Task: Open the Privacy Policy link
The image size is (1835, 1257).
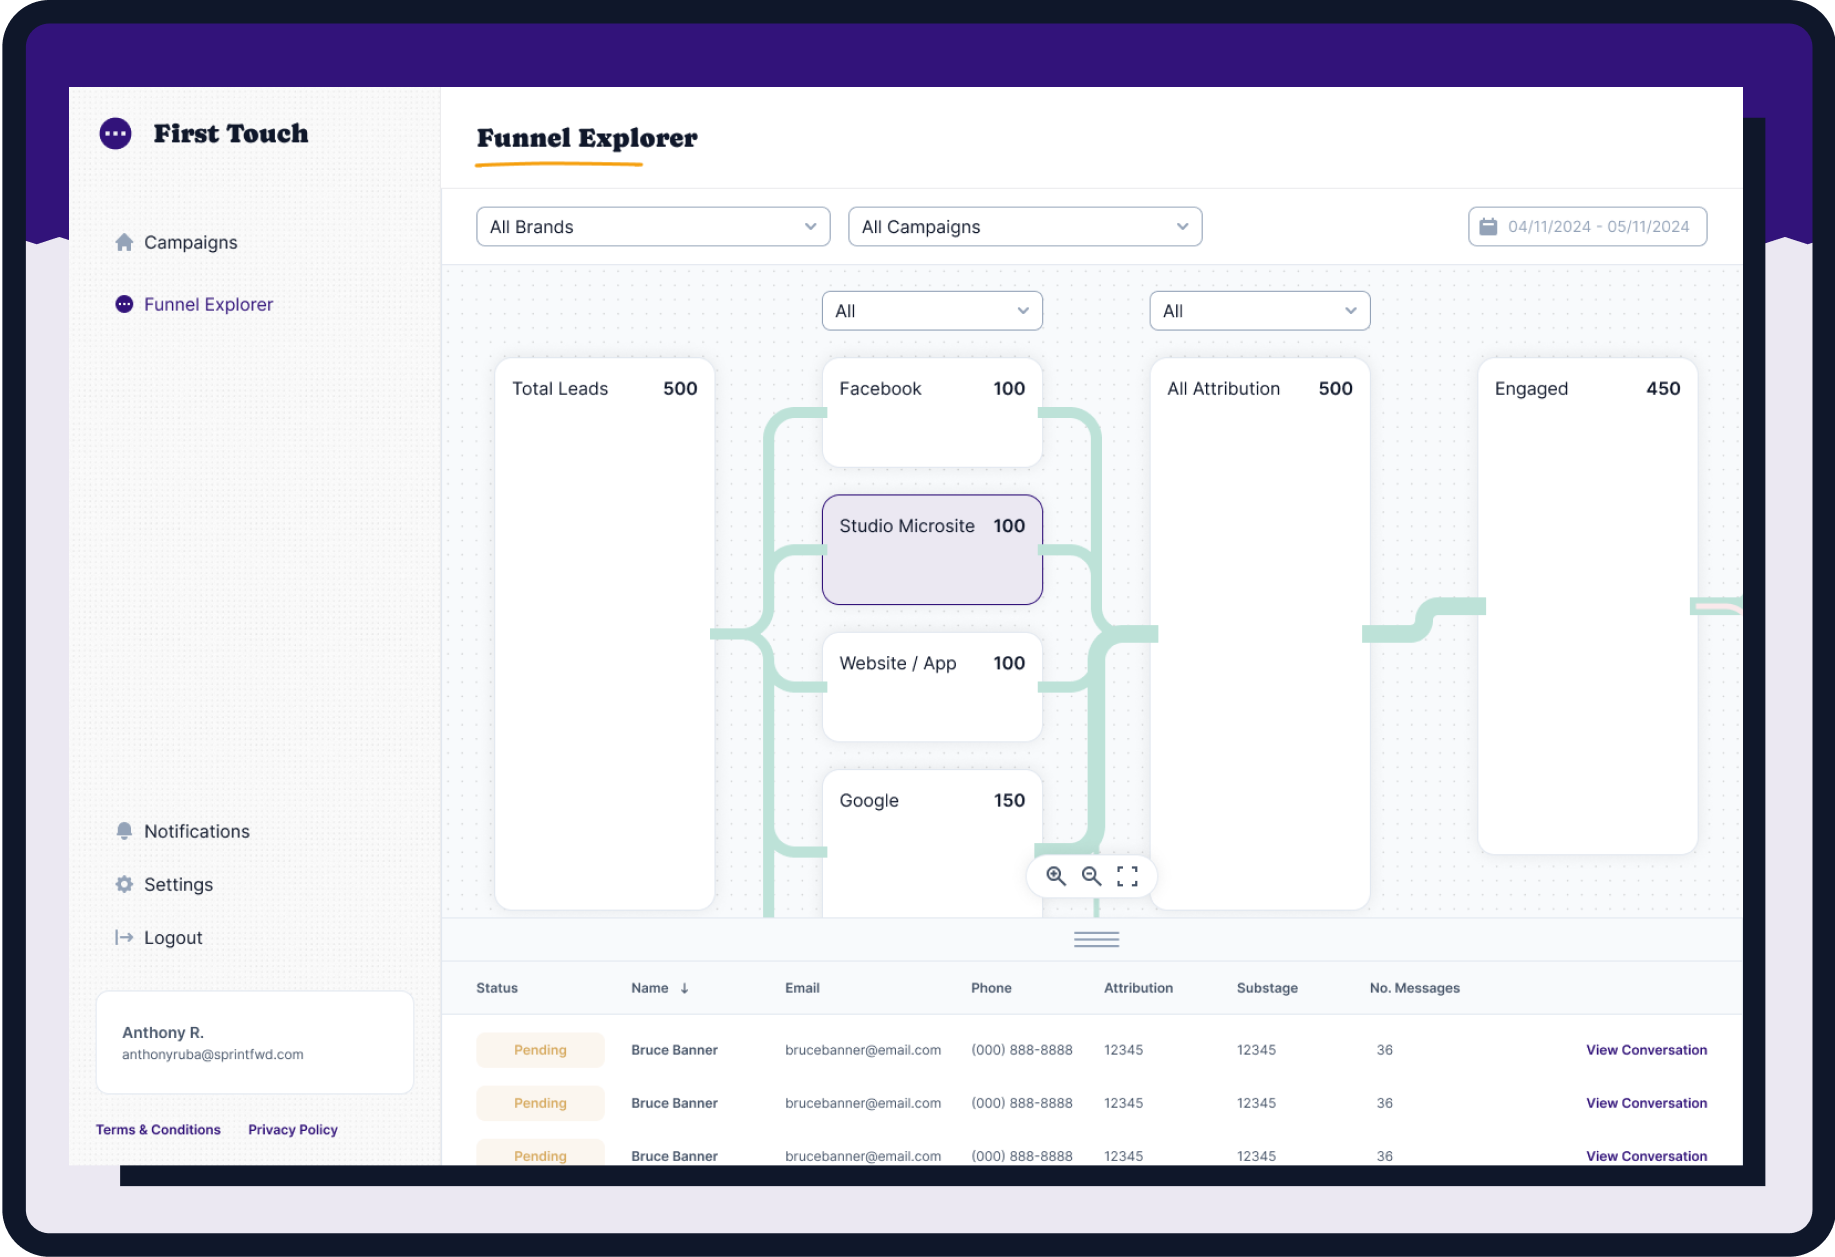Action: click(x=293, y=1129)
